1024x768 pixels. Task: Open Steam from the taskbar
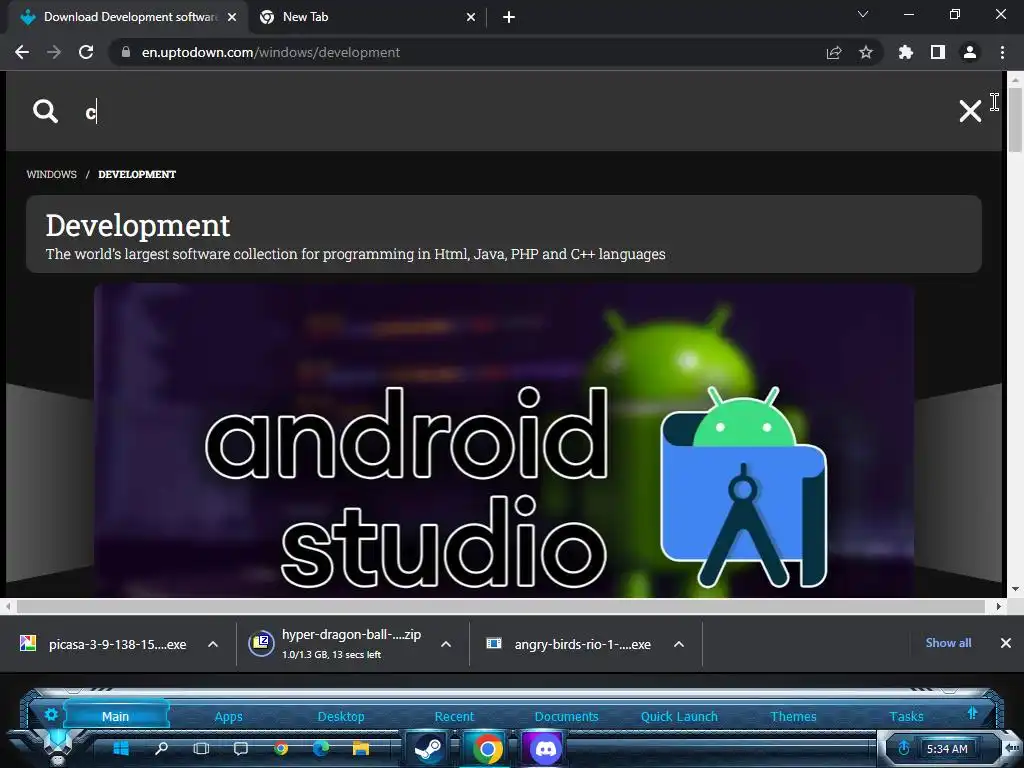pos(428,749)
